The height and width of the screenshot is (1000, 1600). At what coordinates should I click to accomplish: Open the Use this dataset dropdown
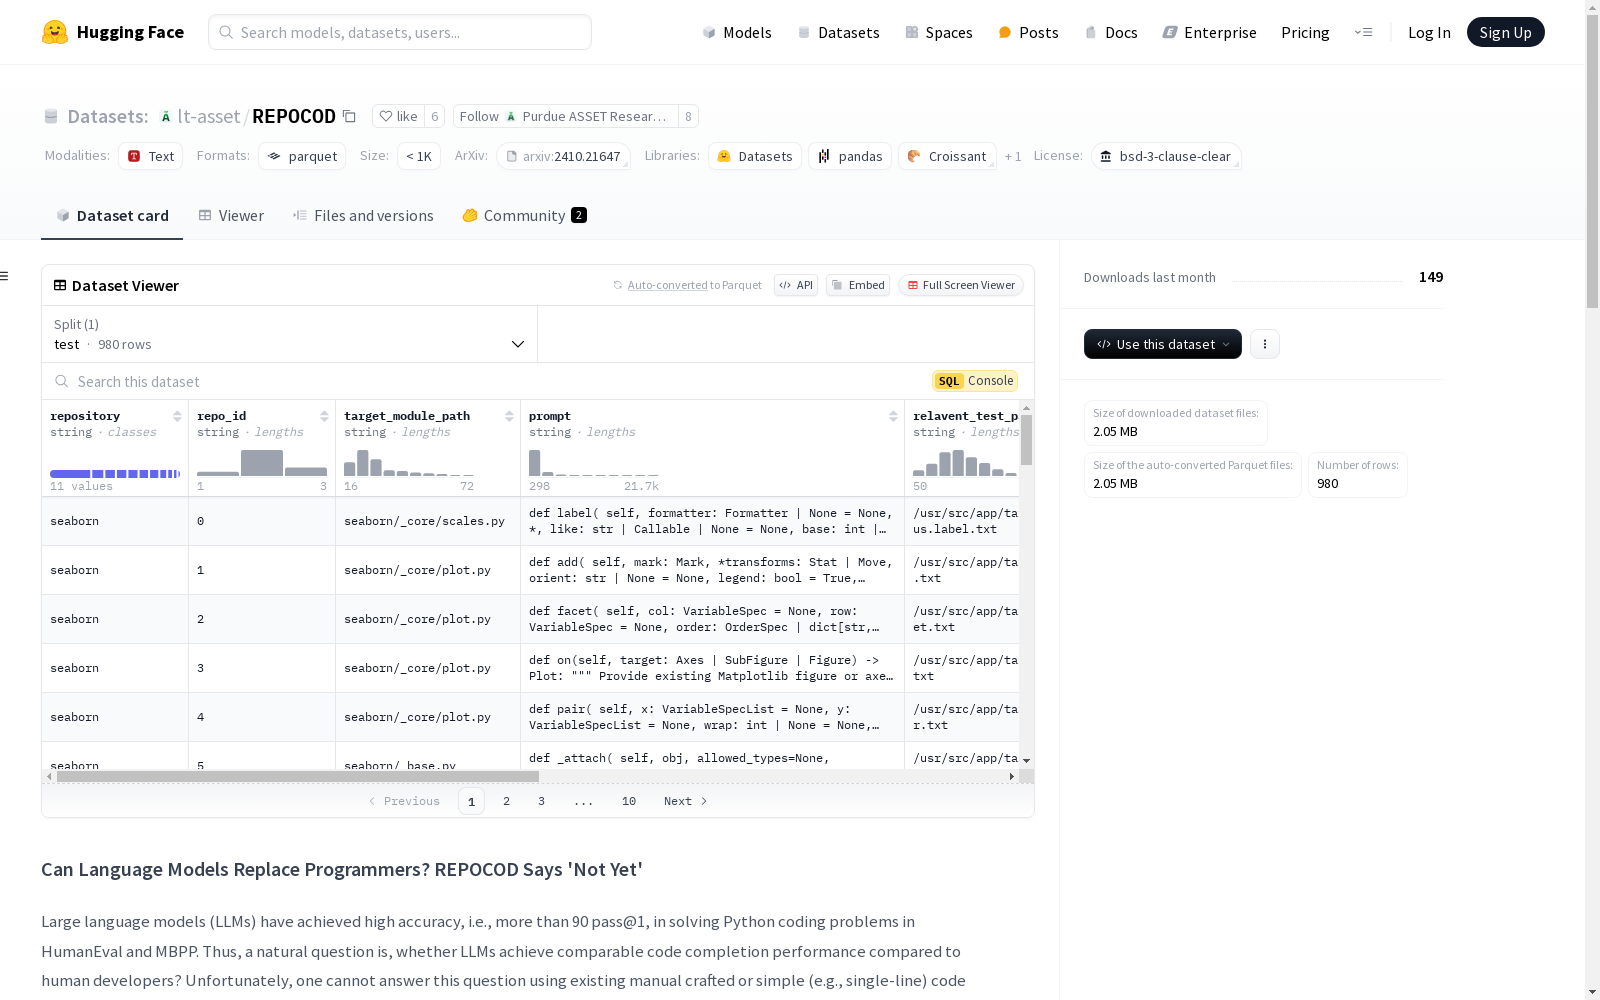1163,344
